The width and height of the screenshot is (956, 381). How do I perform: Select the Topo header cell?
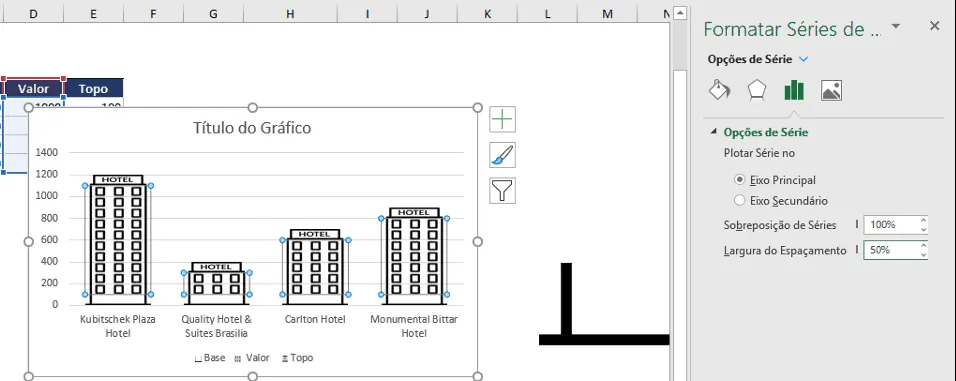[93, 89]
